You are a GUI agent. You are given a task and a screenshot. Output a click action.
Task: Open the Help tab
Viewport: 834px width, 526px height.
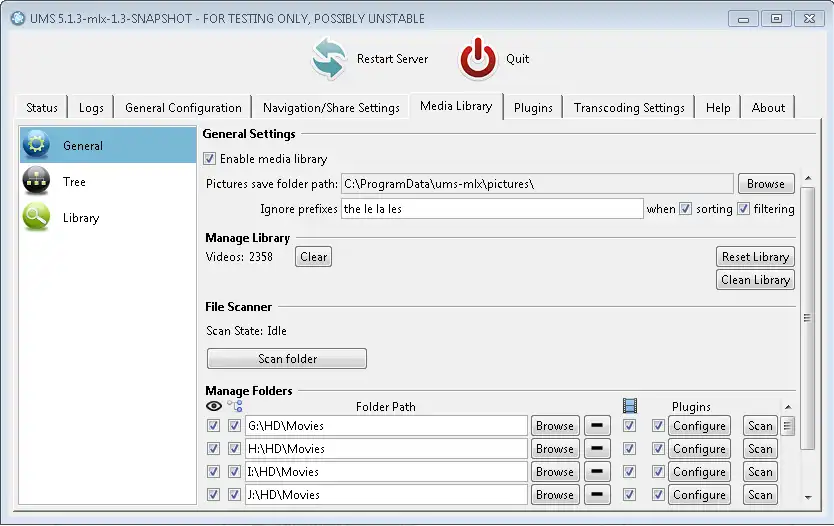(x=718, y=107)
